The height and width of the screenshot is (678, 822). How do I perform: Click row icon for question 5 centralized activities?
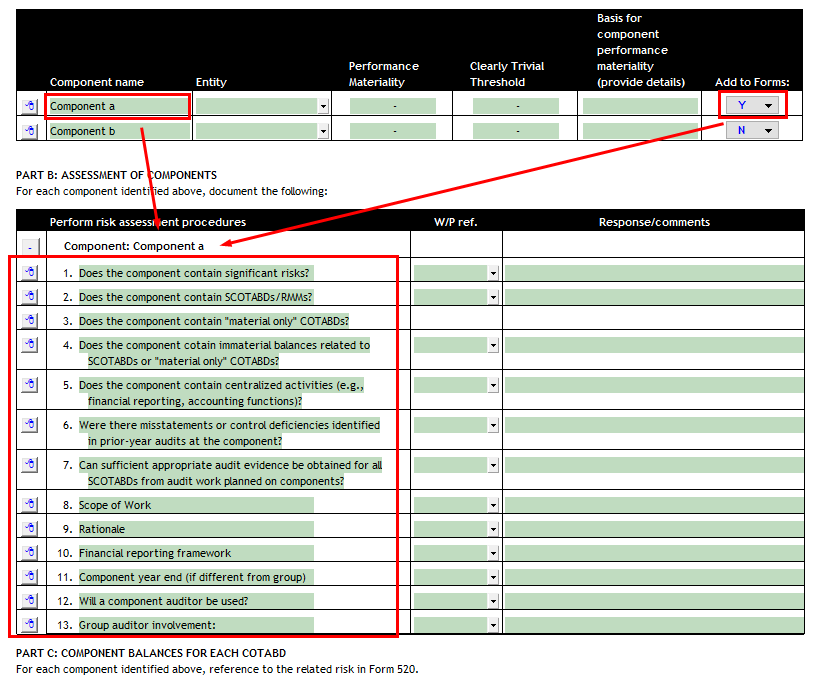[30, 384]
